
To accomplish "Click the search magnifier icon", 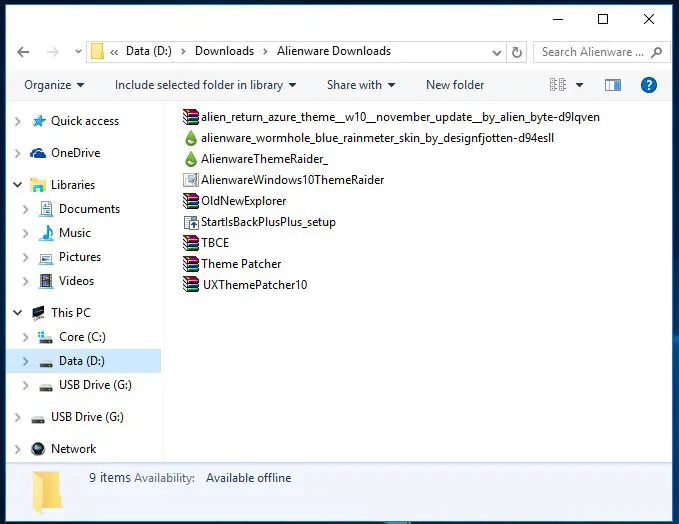I will (656, 52).
